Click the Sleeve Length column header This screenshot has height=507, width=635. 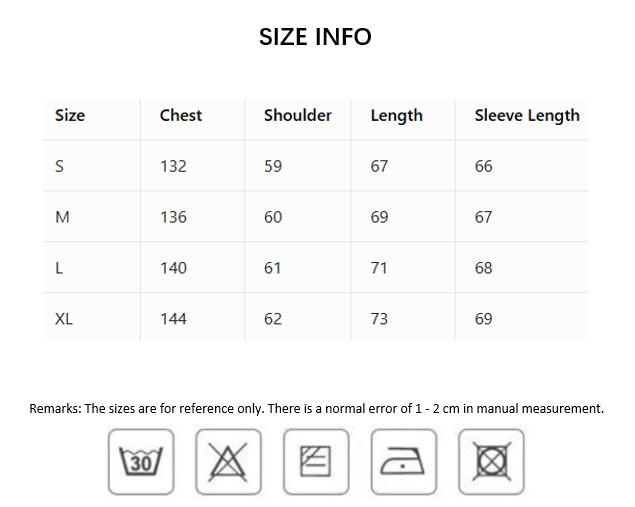click(x=527, y=115)
